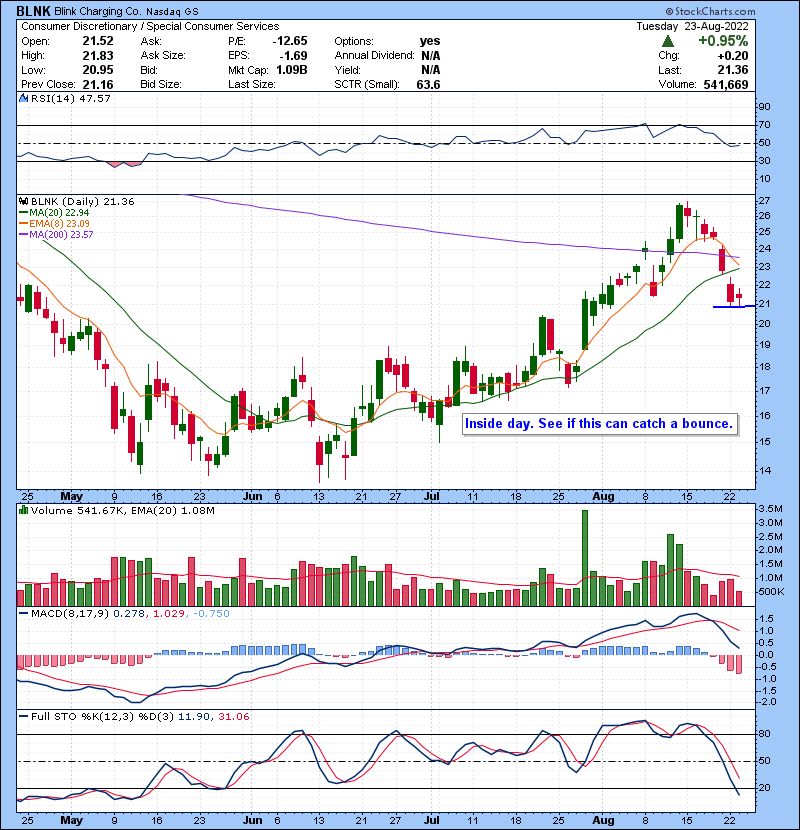Select the MA(200) 23.57 purple legend entry

click(56, 234)
